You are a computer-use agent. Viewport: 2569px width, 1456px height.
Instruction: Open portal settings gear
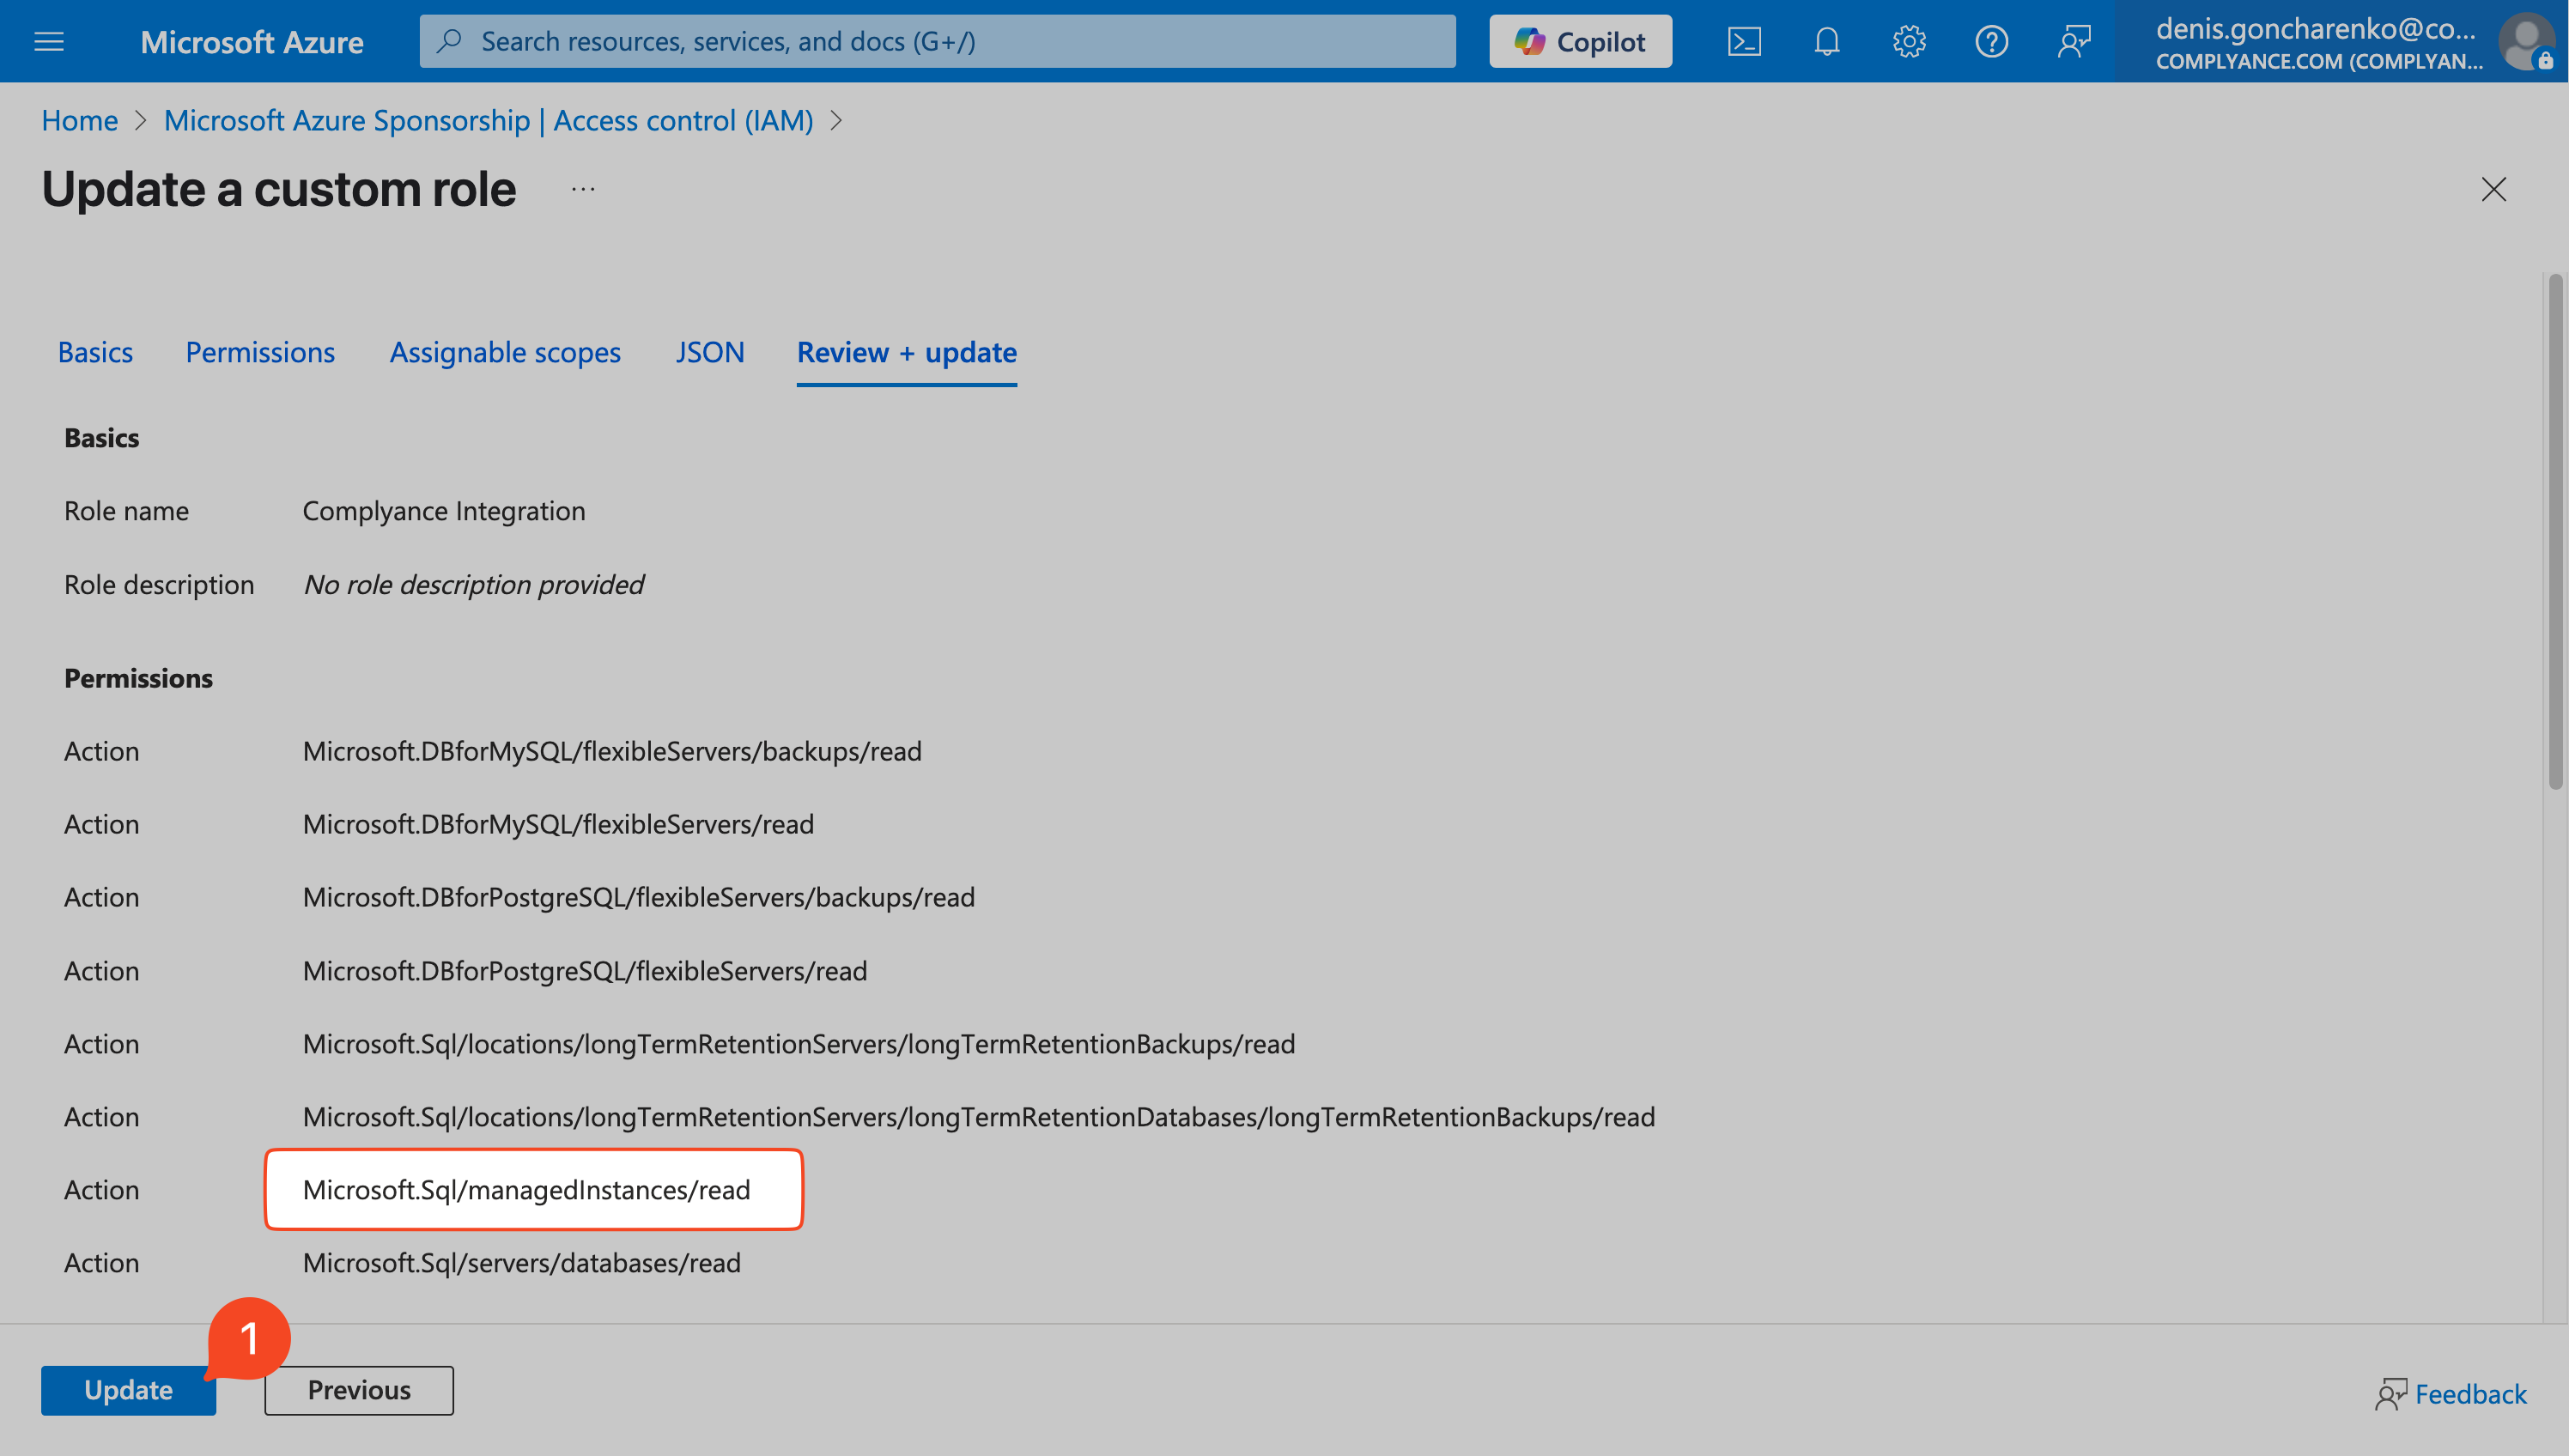[1909, 41]
